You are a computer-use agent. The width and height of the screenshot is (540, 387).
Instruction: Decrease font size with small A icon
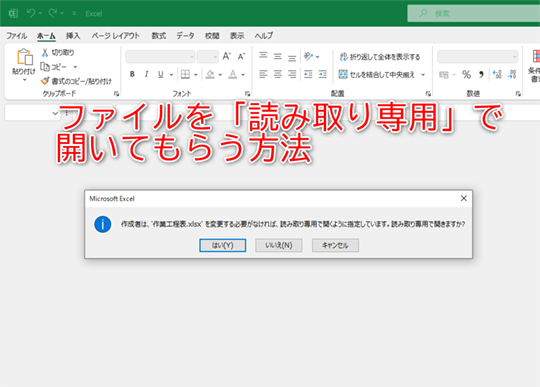coord(241,56)
